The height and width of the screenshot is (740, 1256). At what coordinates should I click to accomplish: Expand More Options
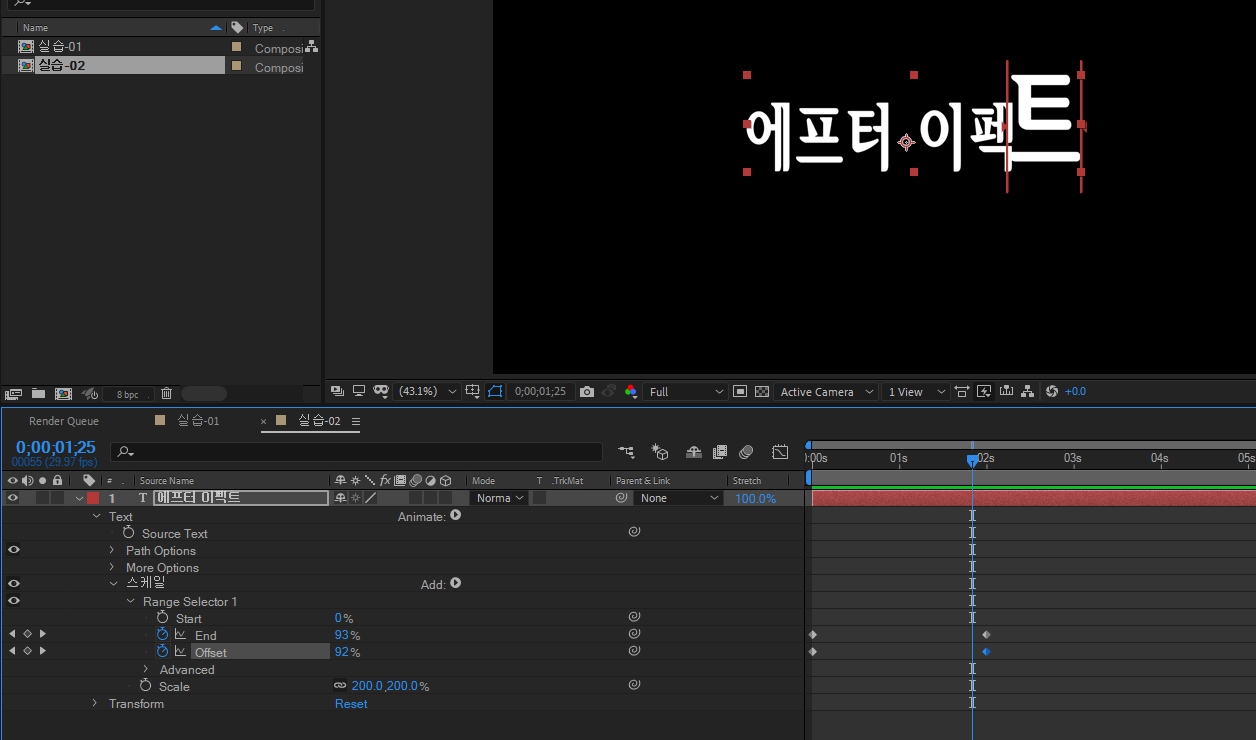[x=112, y=567]
